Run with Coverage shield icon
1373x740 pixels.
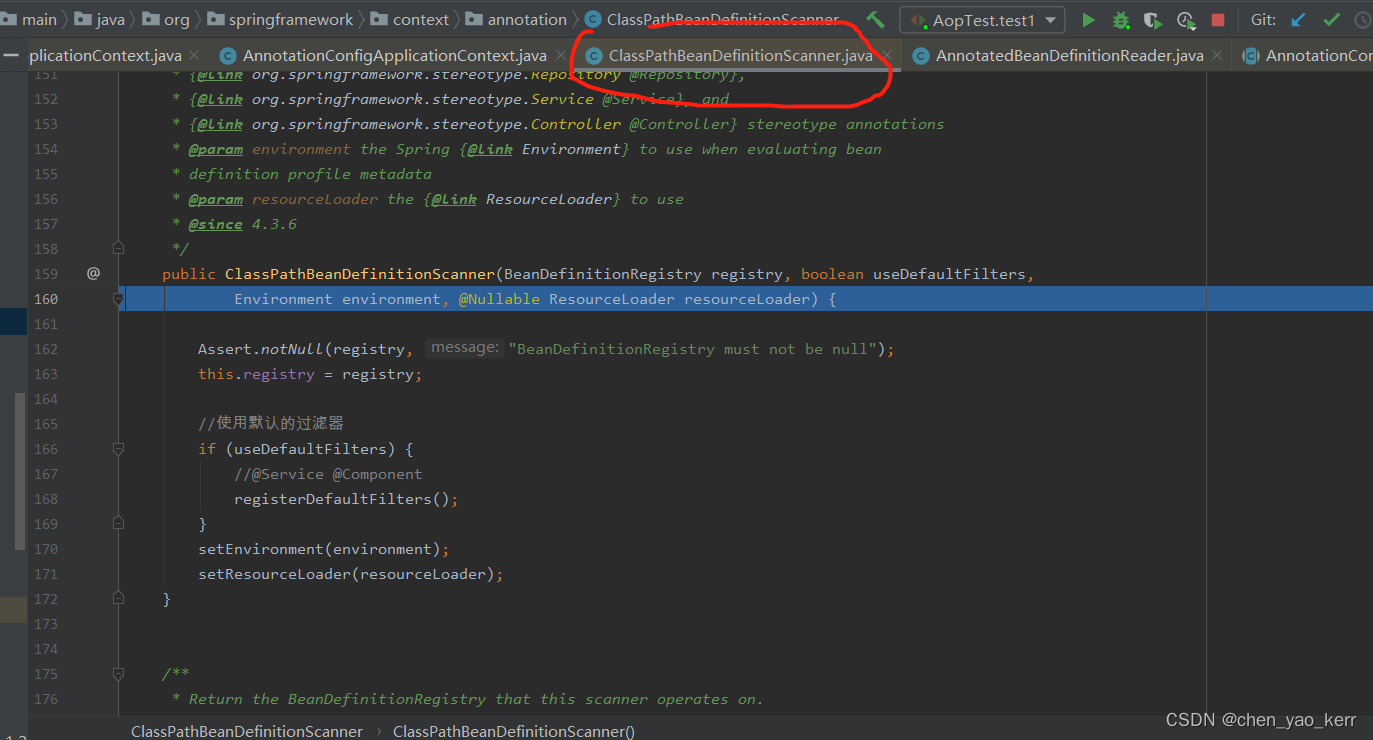(1153, 20)
